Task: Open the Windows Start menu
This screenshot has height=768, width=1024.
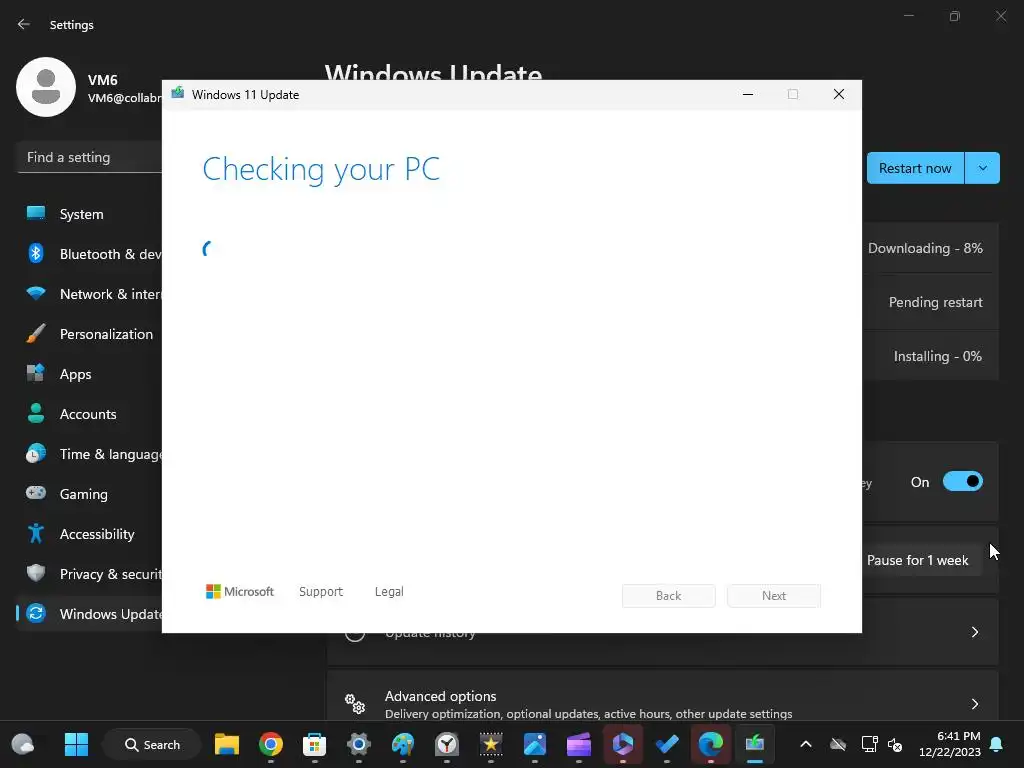Action: point(76,744)
